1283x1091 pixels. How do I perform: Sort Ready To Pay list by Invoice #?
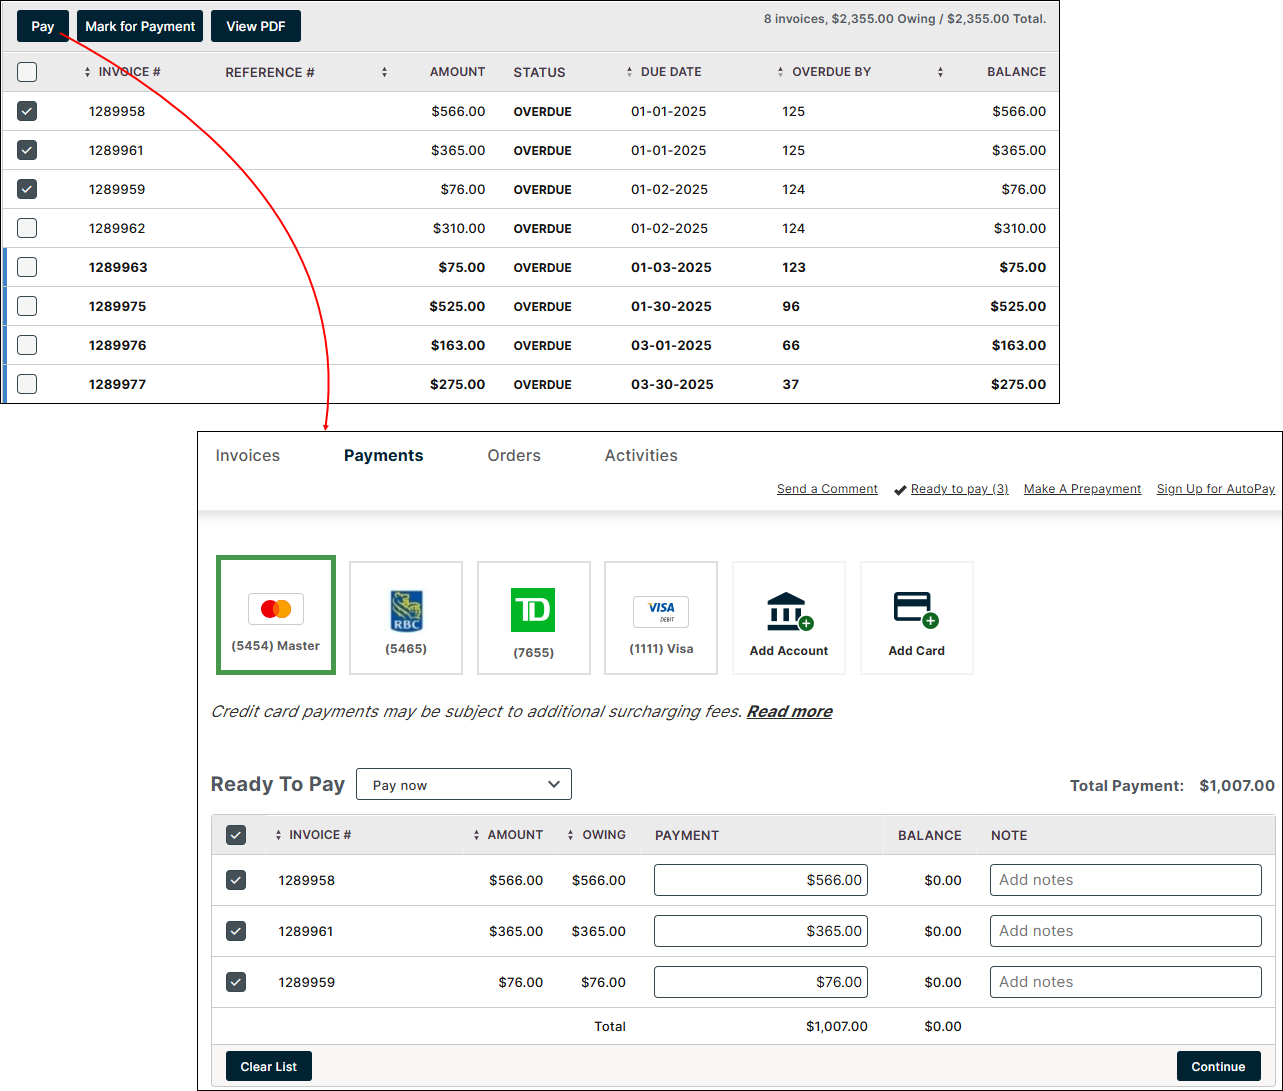(x=278, y=835)
